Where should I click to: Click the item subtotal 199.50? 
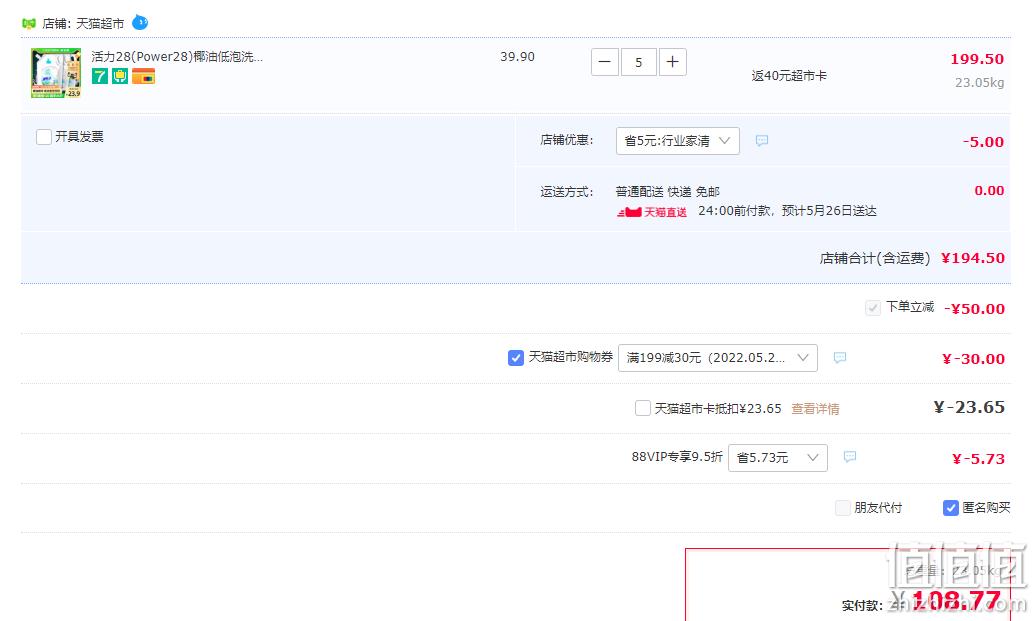click(x=977, y=59)
